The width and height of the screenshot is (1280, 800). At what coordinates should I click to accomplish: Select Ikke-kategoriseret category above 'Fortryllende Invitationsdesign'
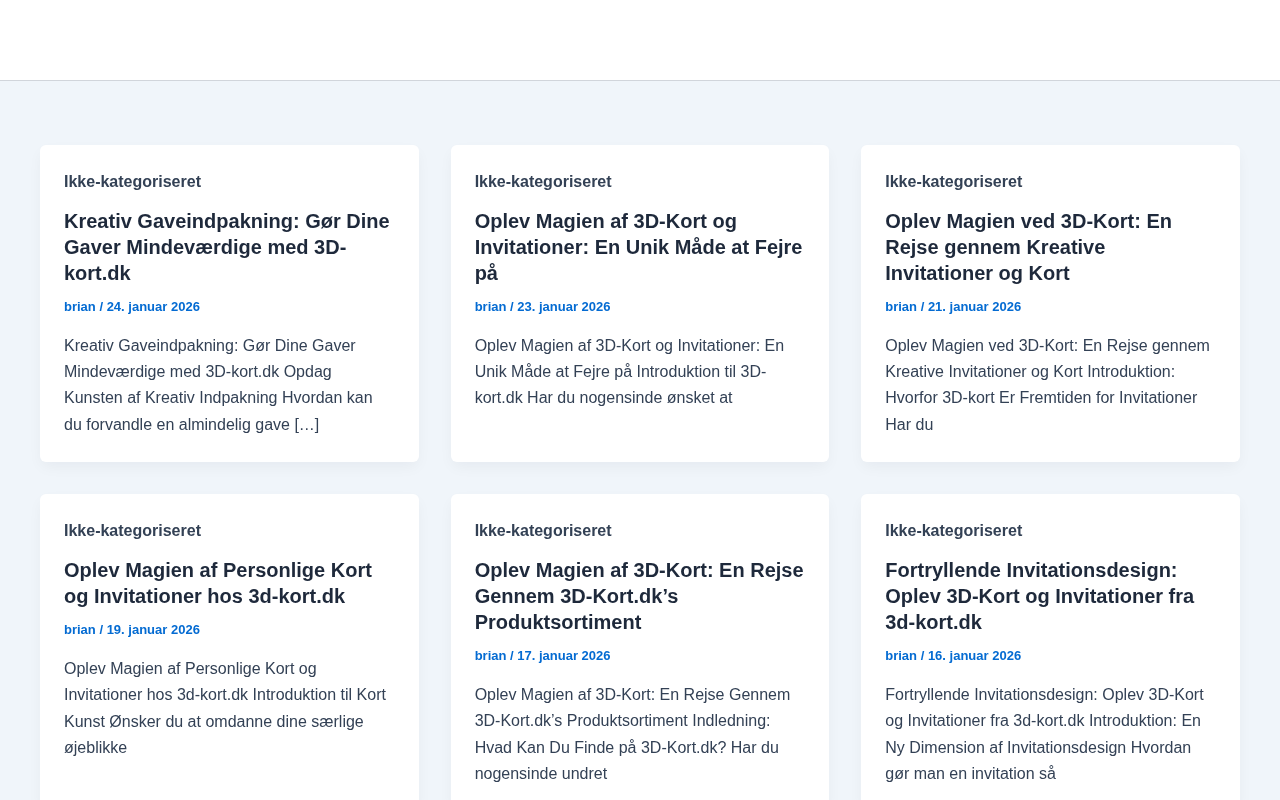pos(953,531)
